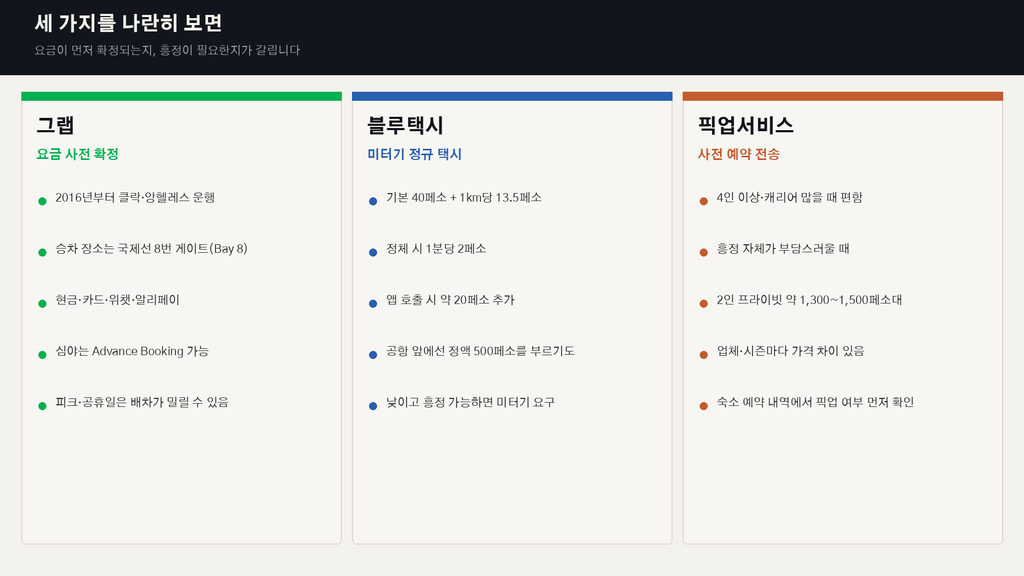Select '앱 호출 시 약 20페소 추가' bullet

pos(451,300)
